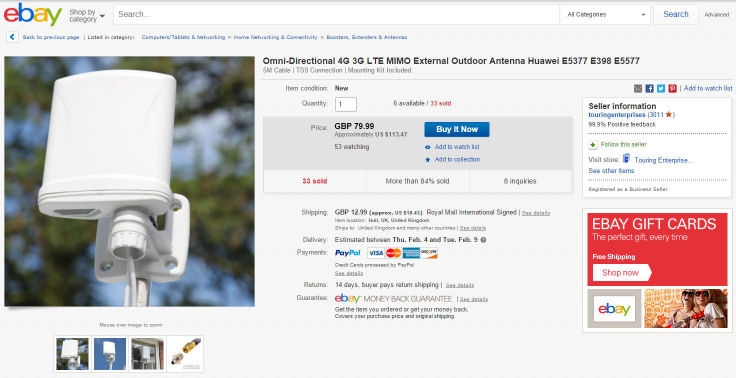Viewport: 736px width, 378px height.
Task: Open Touring Enterprise store icon
Action: [626, 158]
